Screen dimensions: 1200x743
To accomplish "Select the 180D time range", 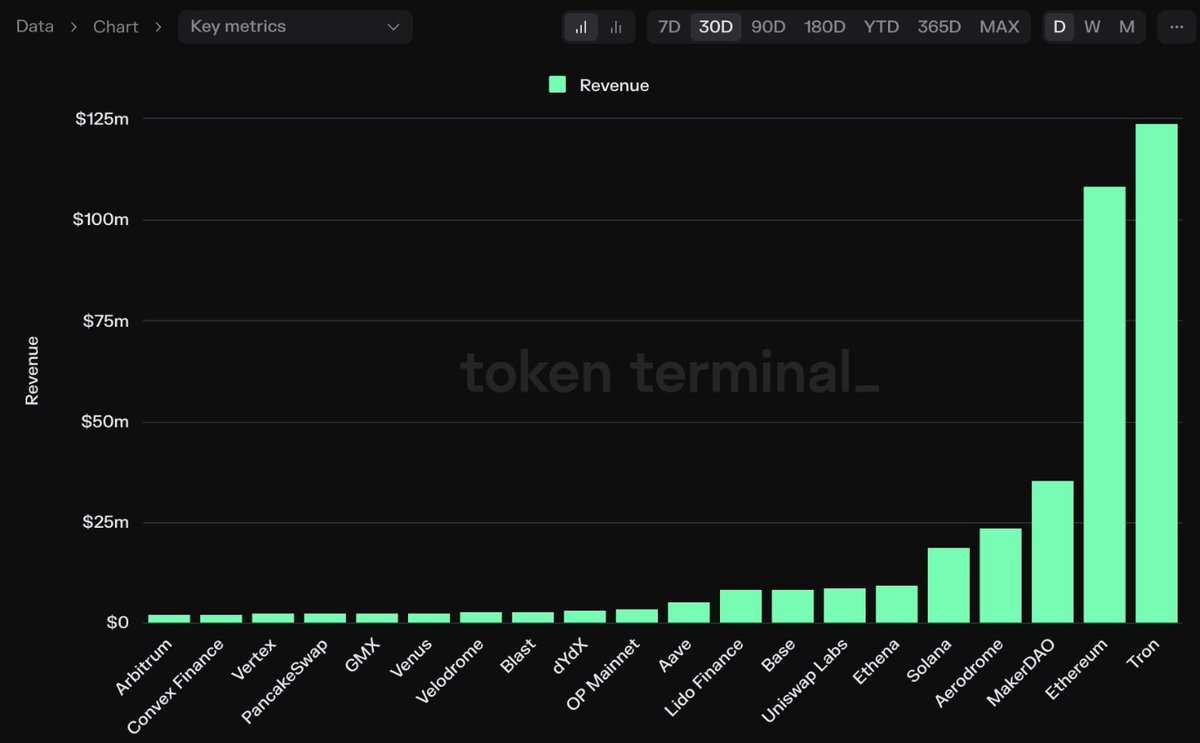I will (825, 27).
